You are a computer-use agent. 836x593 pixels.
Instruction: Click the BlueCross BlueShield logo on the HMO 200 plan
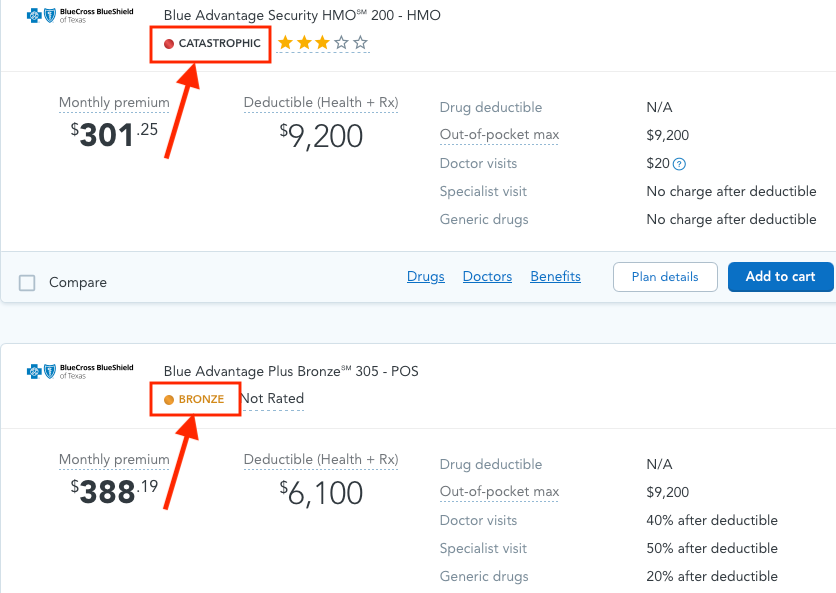(x=80, y=15)
